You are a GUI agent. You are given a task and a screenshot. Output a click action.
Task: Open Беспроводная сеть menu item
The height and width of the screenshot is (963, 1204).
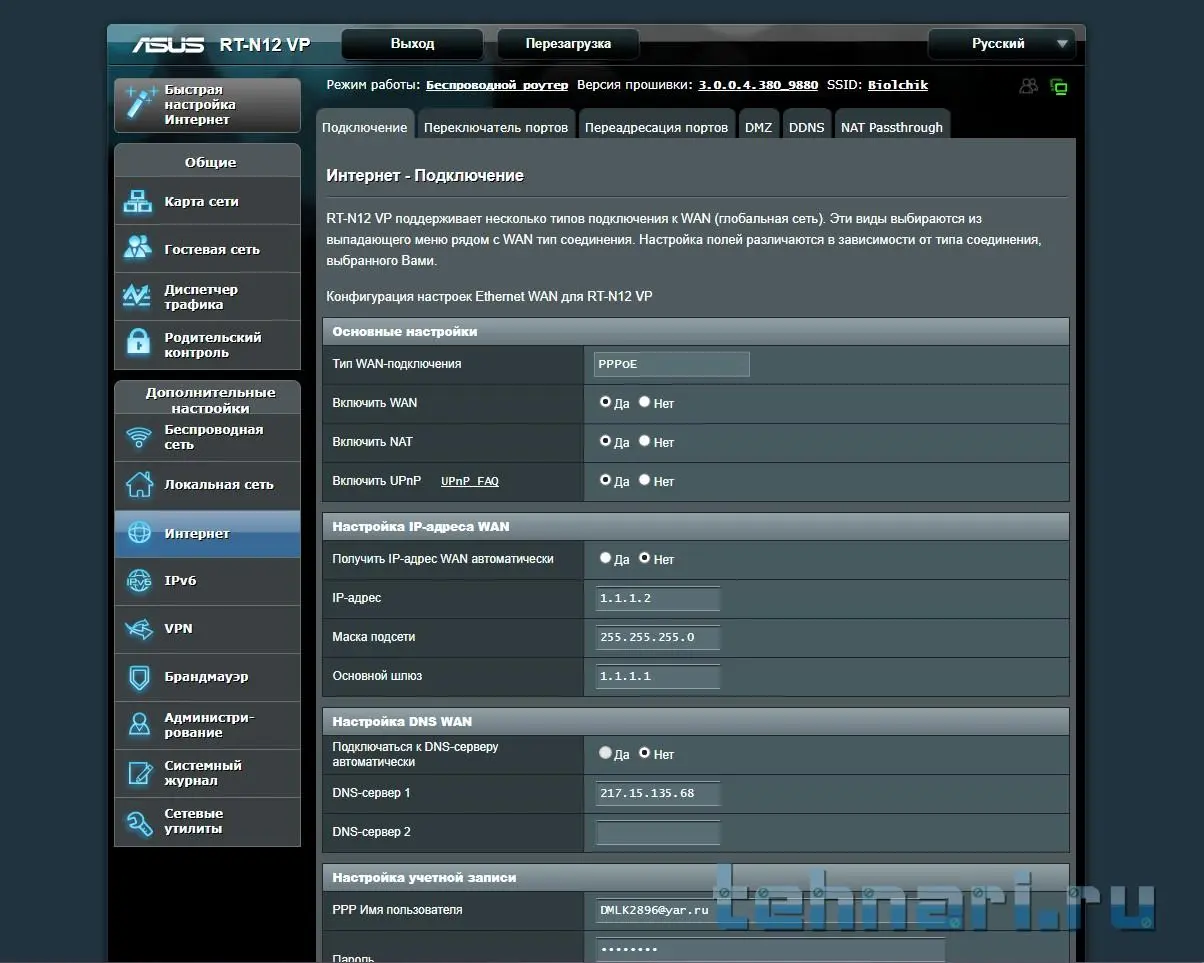pyautogui.click(x=207, y=437)
